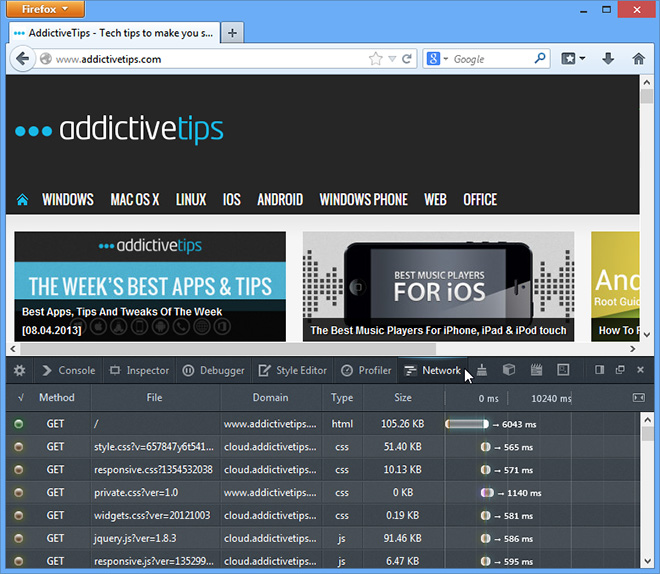Open the ANDROID site category
660x574 pixels.
(x=280, y=199)
